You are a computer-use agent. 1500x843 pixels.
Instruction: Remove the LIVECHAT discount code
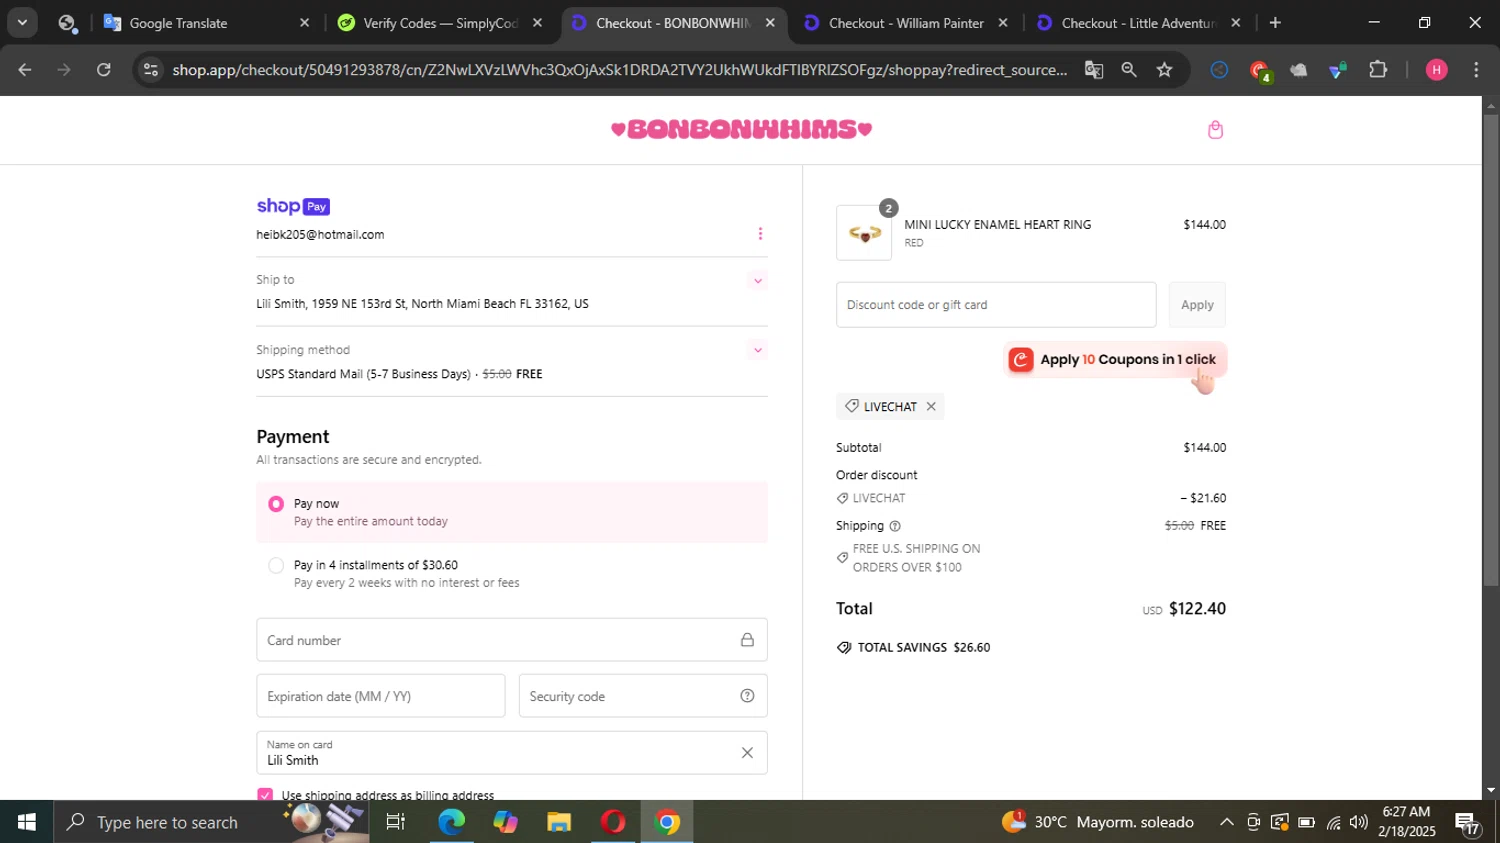click(931, 406)
